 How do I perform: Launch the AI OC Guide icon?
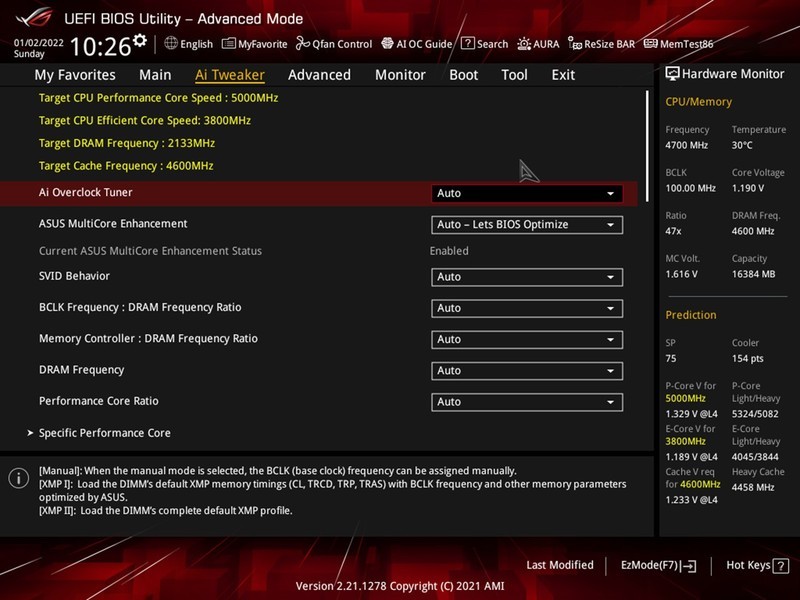(387, 43)
